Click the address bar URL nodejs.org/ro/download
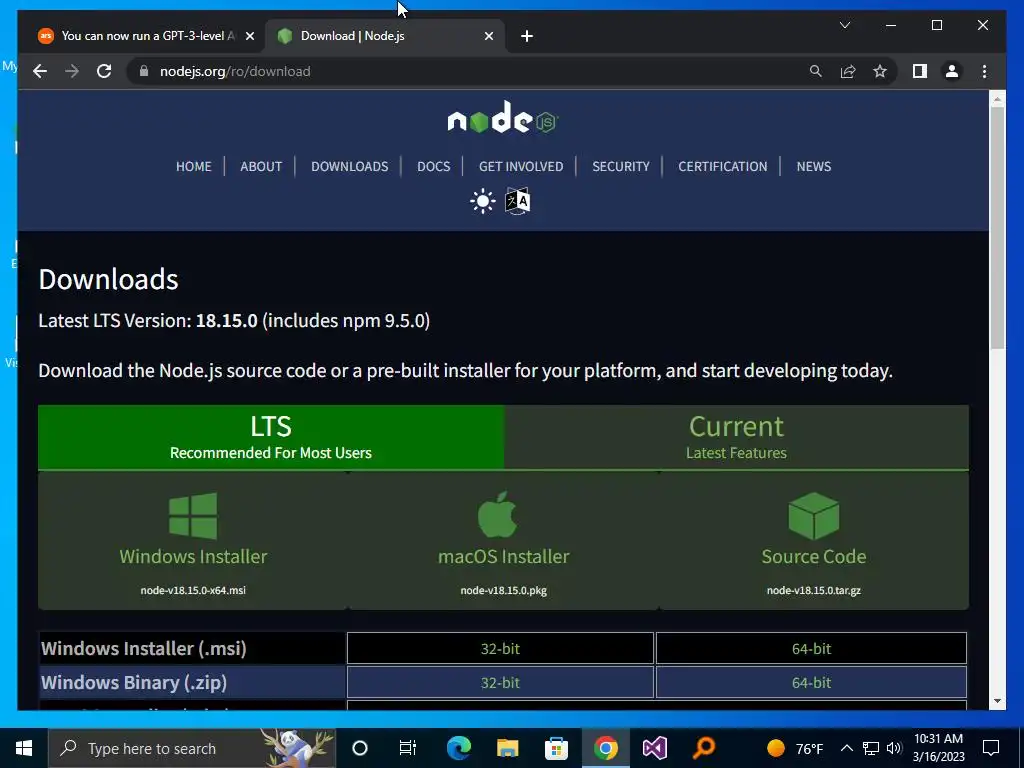Screen dimensions: 1024x768 point(235,71)
